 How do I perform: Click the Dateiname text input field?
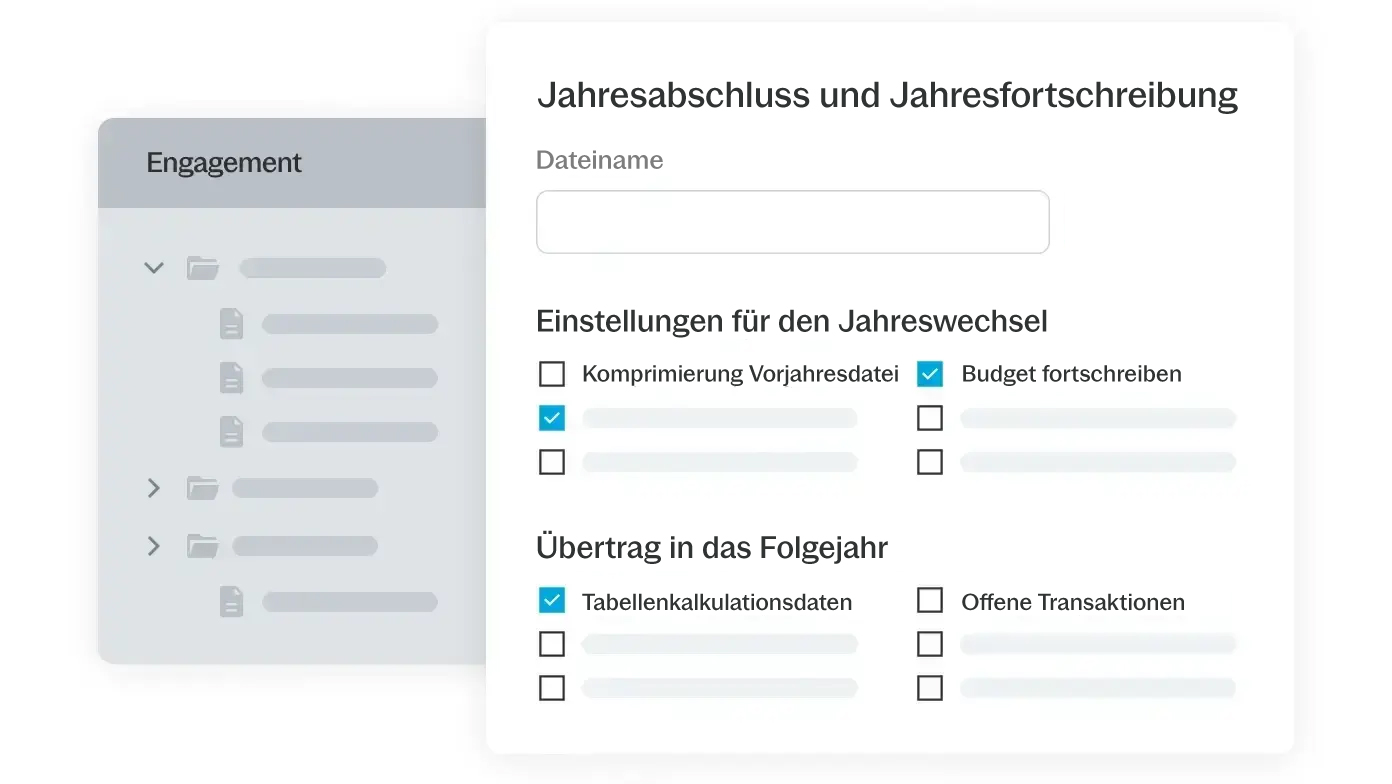click(x=792, y=222)
